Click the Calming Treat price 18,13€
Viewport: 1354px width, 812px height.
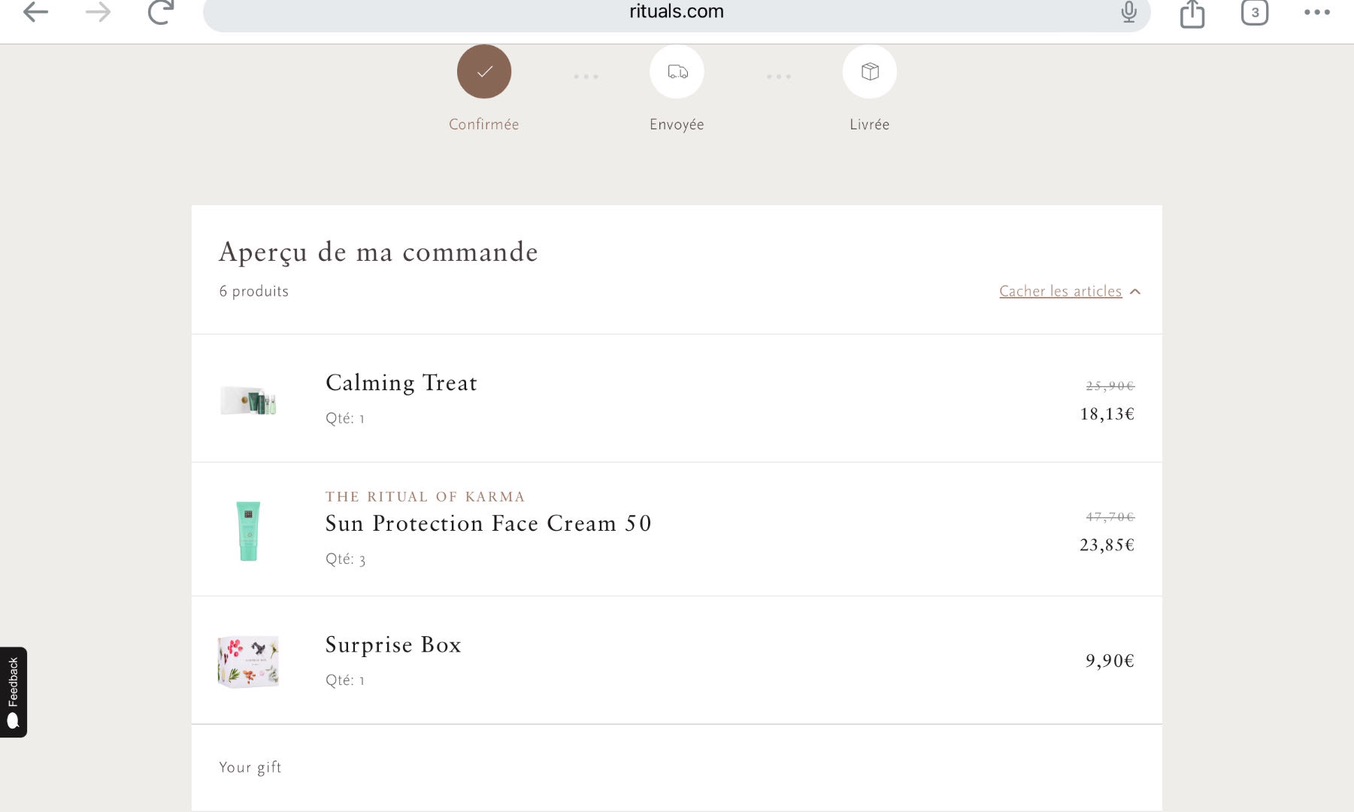coord(1107,414)
